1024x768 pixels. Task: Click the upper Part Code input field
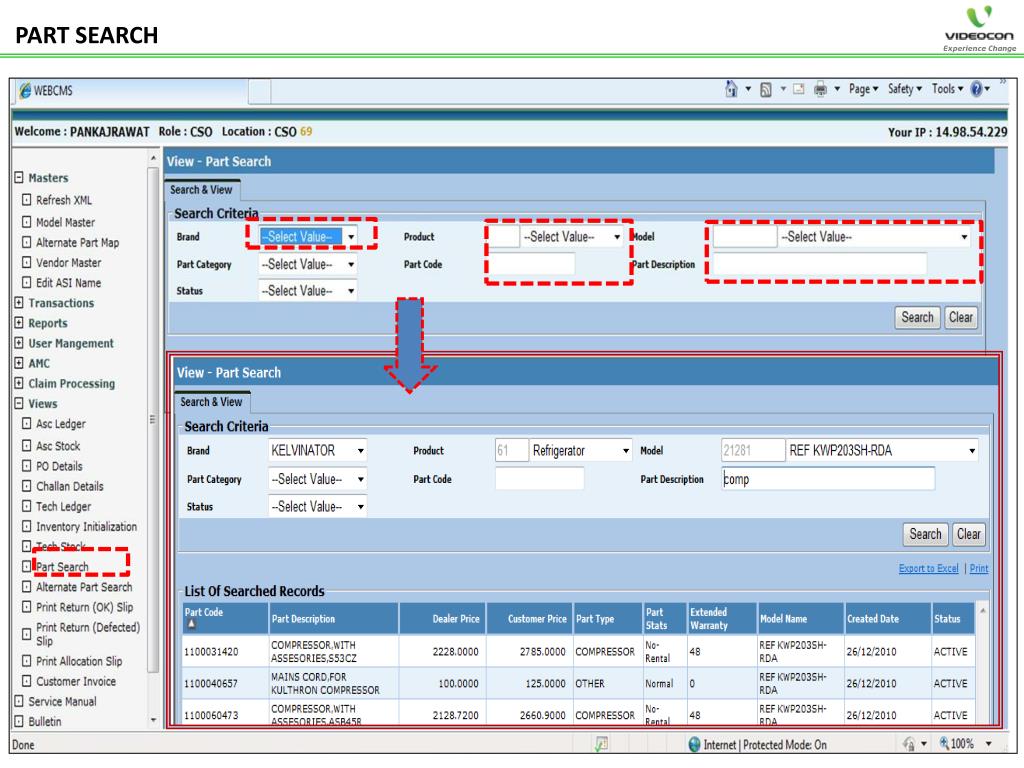click(x=532, y=264)
